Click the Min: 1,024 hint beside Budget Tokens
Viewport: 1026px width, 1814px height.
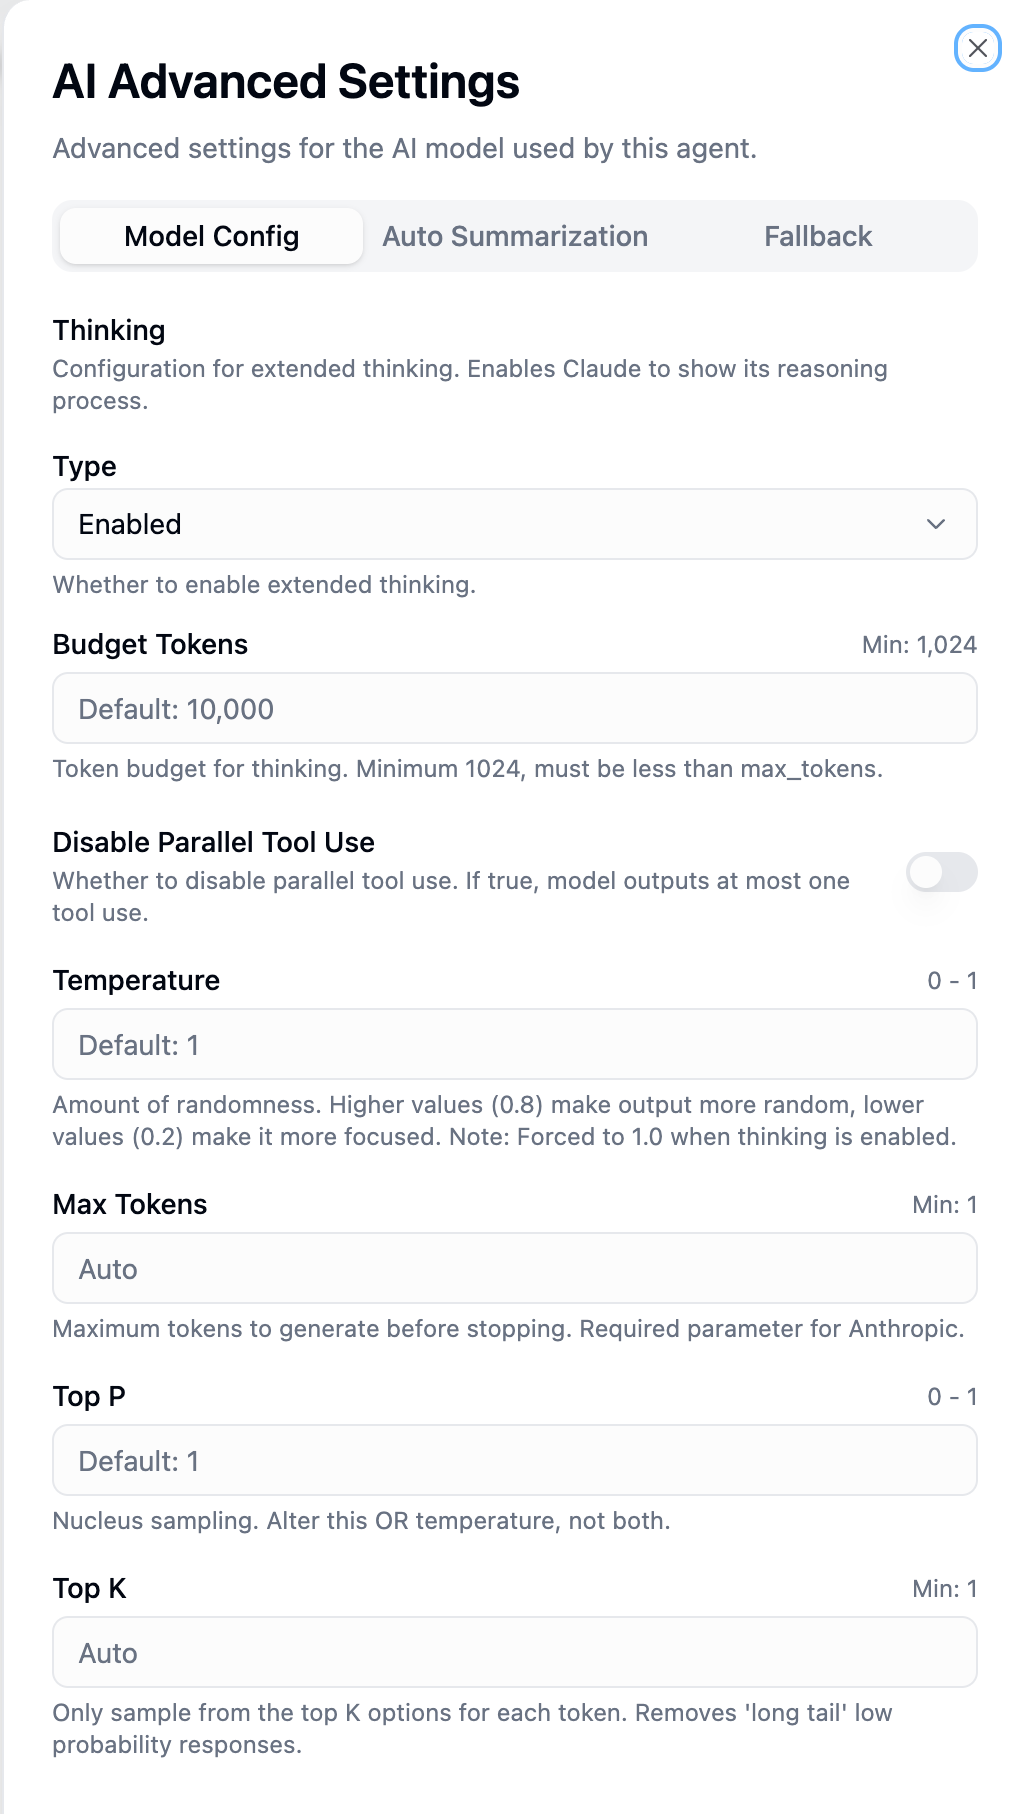(x=920, y=644)
